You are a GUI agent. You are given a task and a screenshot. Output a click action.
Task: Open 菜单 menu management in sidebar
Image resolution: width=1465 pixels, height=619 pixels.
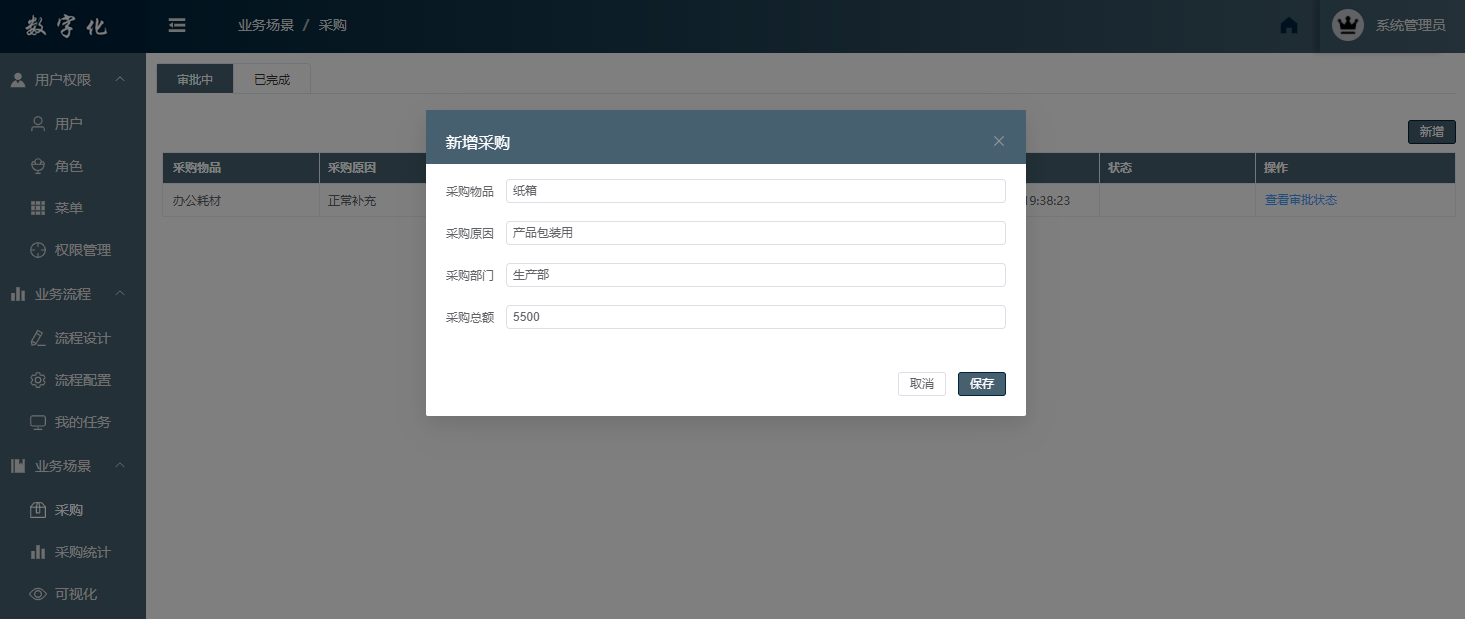tap(68, 208)
